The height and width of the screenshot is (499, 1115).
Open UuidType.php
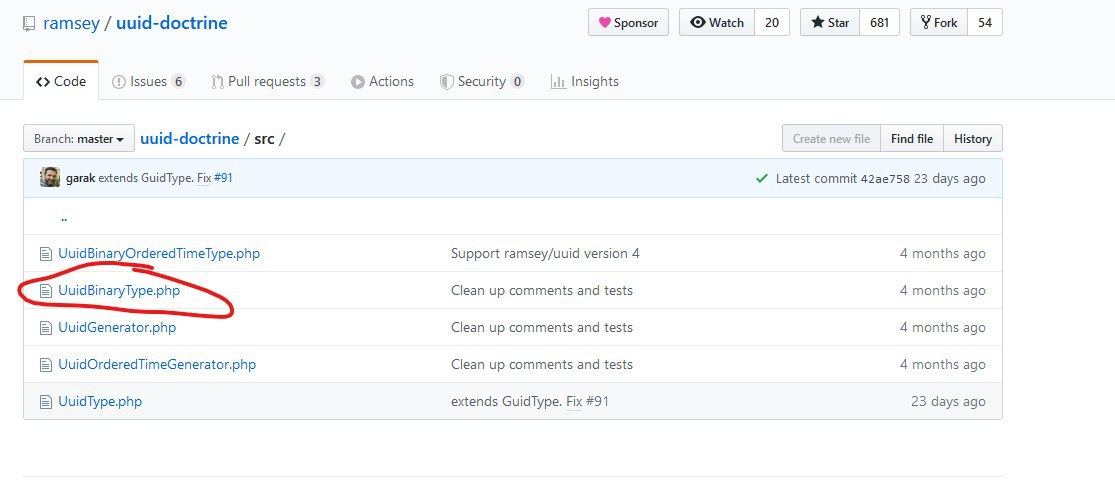[100, 401]
